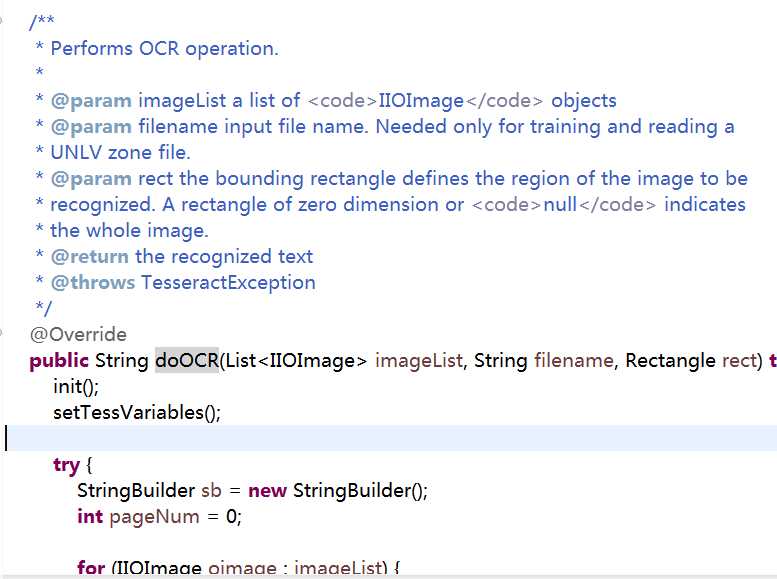Viewport: 777px width, 579px height.
Task: Click the 'UNLV zone file.' comment text
Action: (120, 153)
